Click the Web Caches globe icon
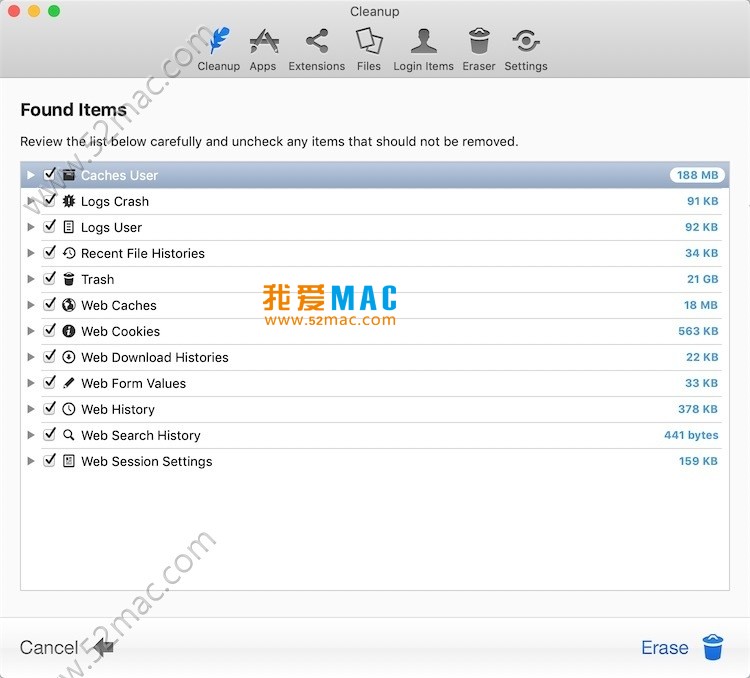The image size is (750, 678). pyautogui.click(x=69, y=305)
